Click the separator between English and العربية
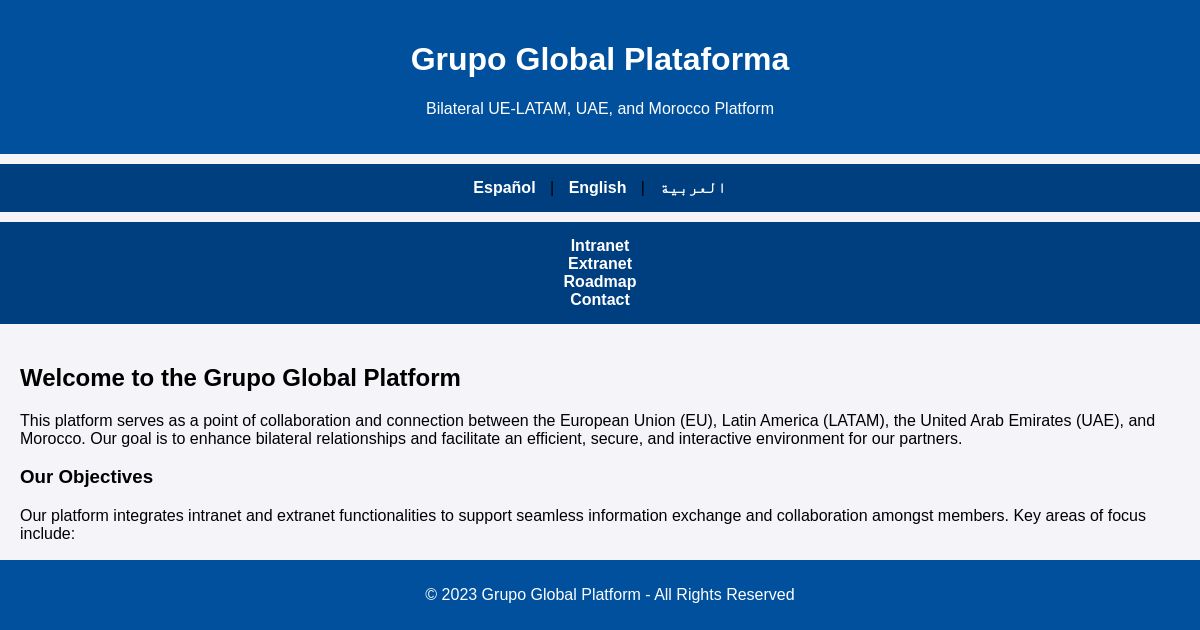Image resolution: width=1200 pixels, height=630 pixels. click(643, 188)
